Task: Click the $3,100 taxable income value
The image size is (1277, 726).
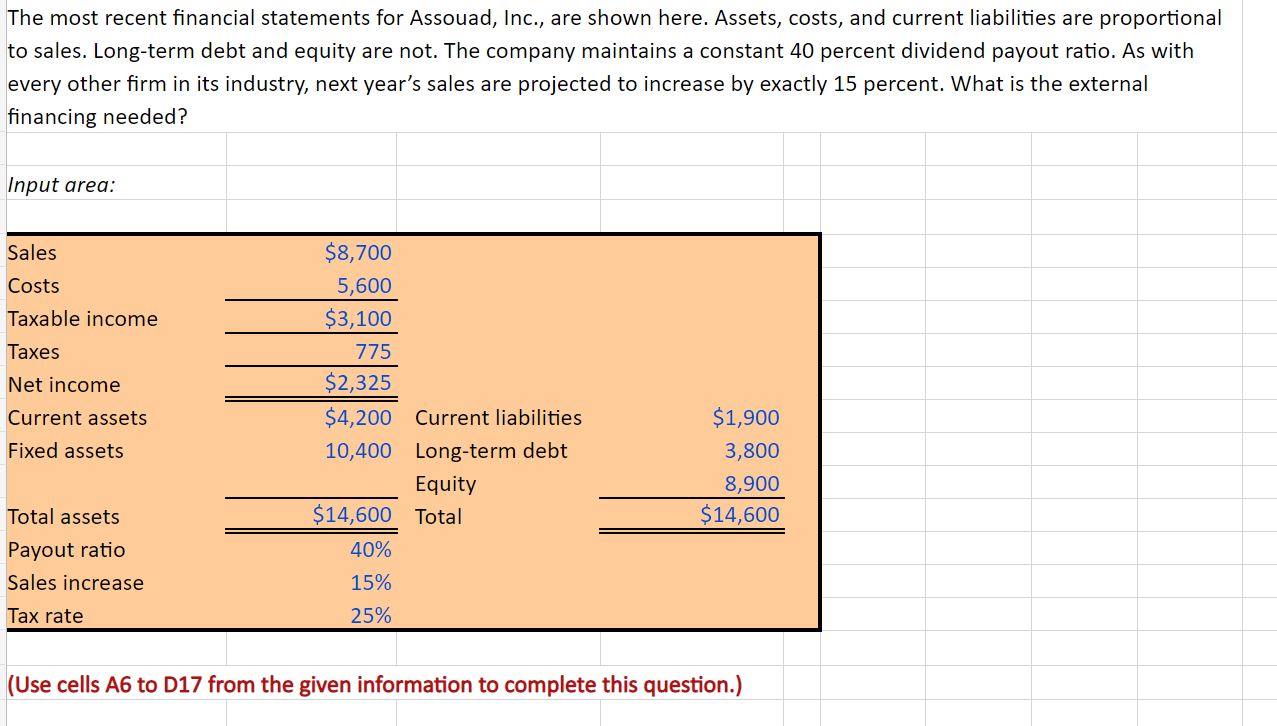Action: pyautogui.click(x=358, y=318)
